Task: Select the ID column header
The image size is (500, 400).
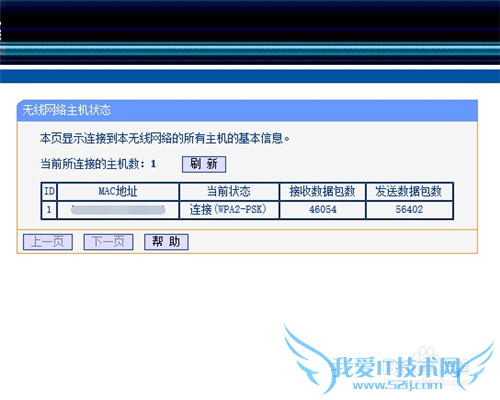Action: point(49,191)
